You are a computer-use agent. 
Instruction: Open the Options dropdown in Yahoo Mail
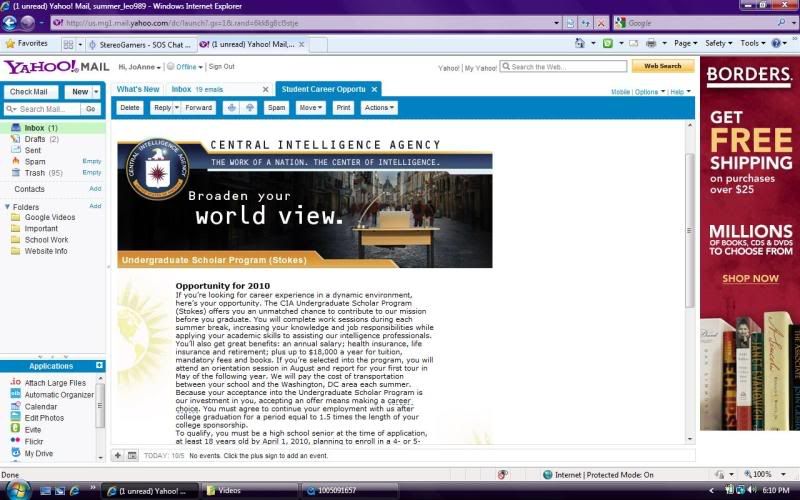(650, 92)
